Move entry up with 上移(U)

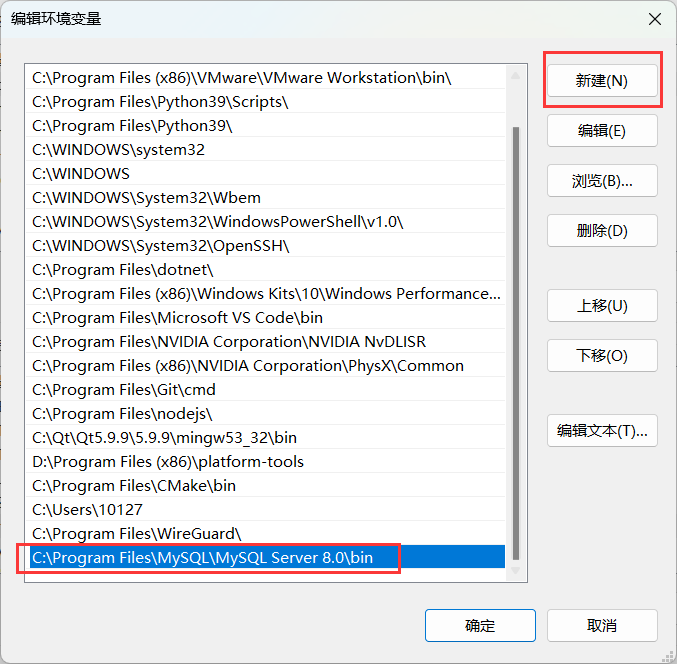(601, 306)
